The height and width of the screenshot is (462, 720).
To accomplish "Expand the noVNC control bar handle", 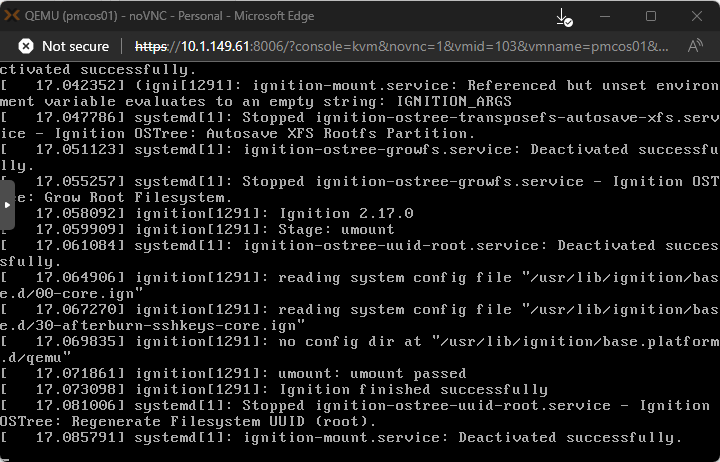I will coord(8,205).
